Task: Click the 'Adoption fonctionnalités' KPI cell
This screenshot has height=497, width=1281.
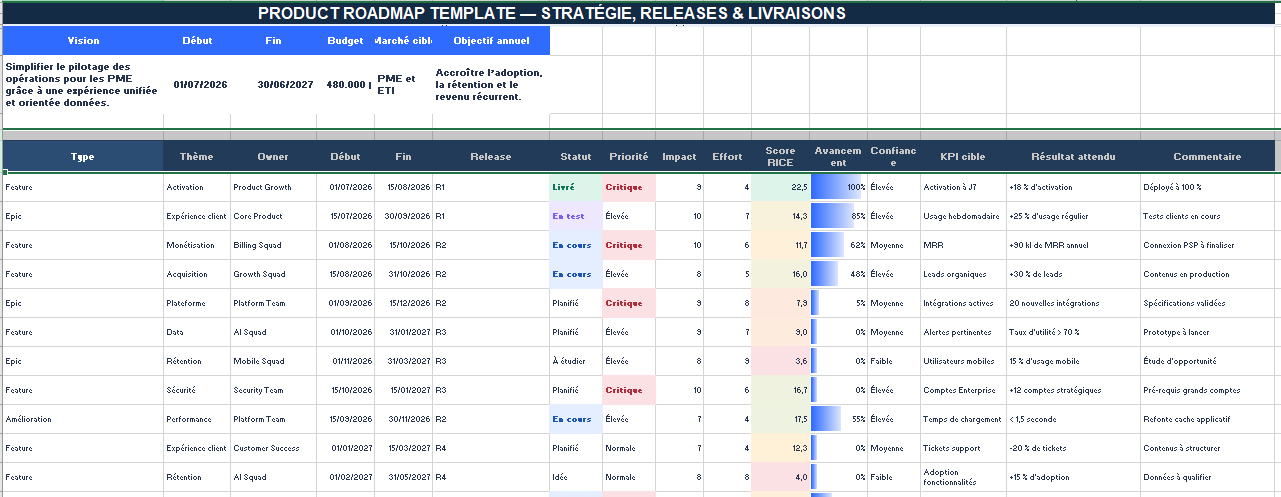Action: [963, 477]
